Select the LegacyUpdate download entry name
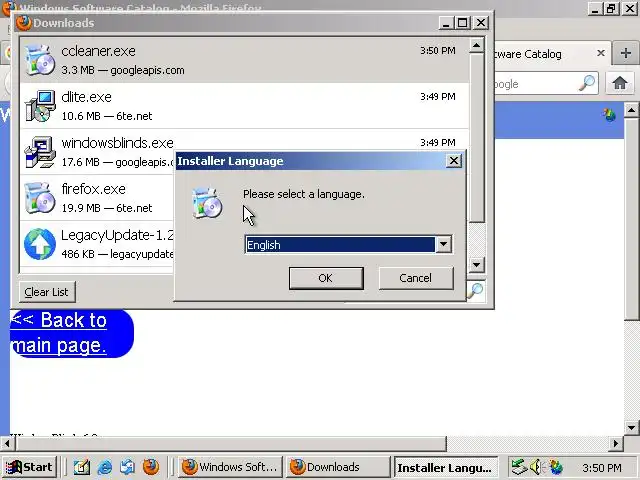 pyautogui.click(x=118, y=236)
